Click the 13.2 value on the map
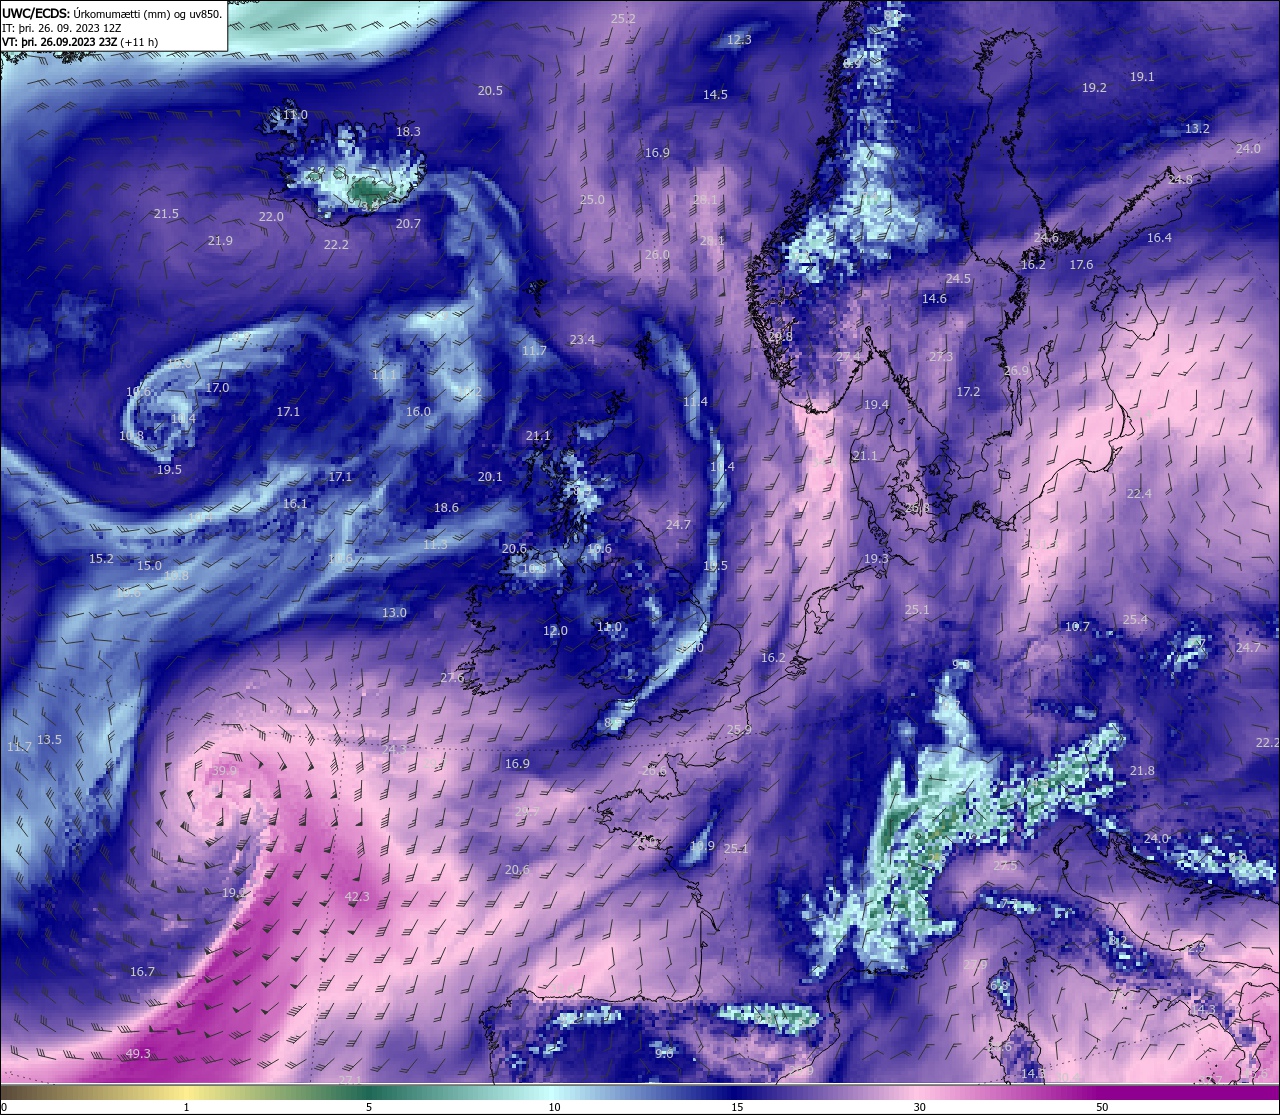Screen dimensions: 1280x1115 1197,129
